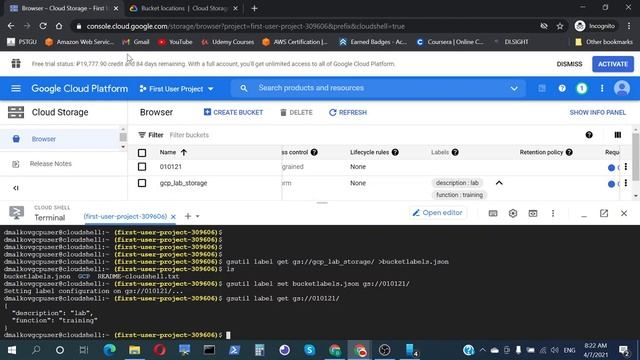Collapse the left sidebar panel
Image resolution: width=640 pixels, height=360 pixels.
click(x=16, y=188)
